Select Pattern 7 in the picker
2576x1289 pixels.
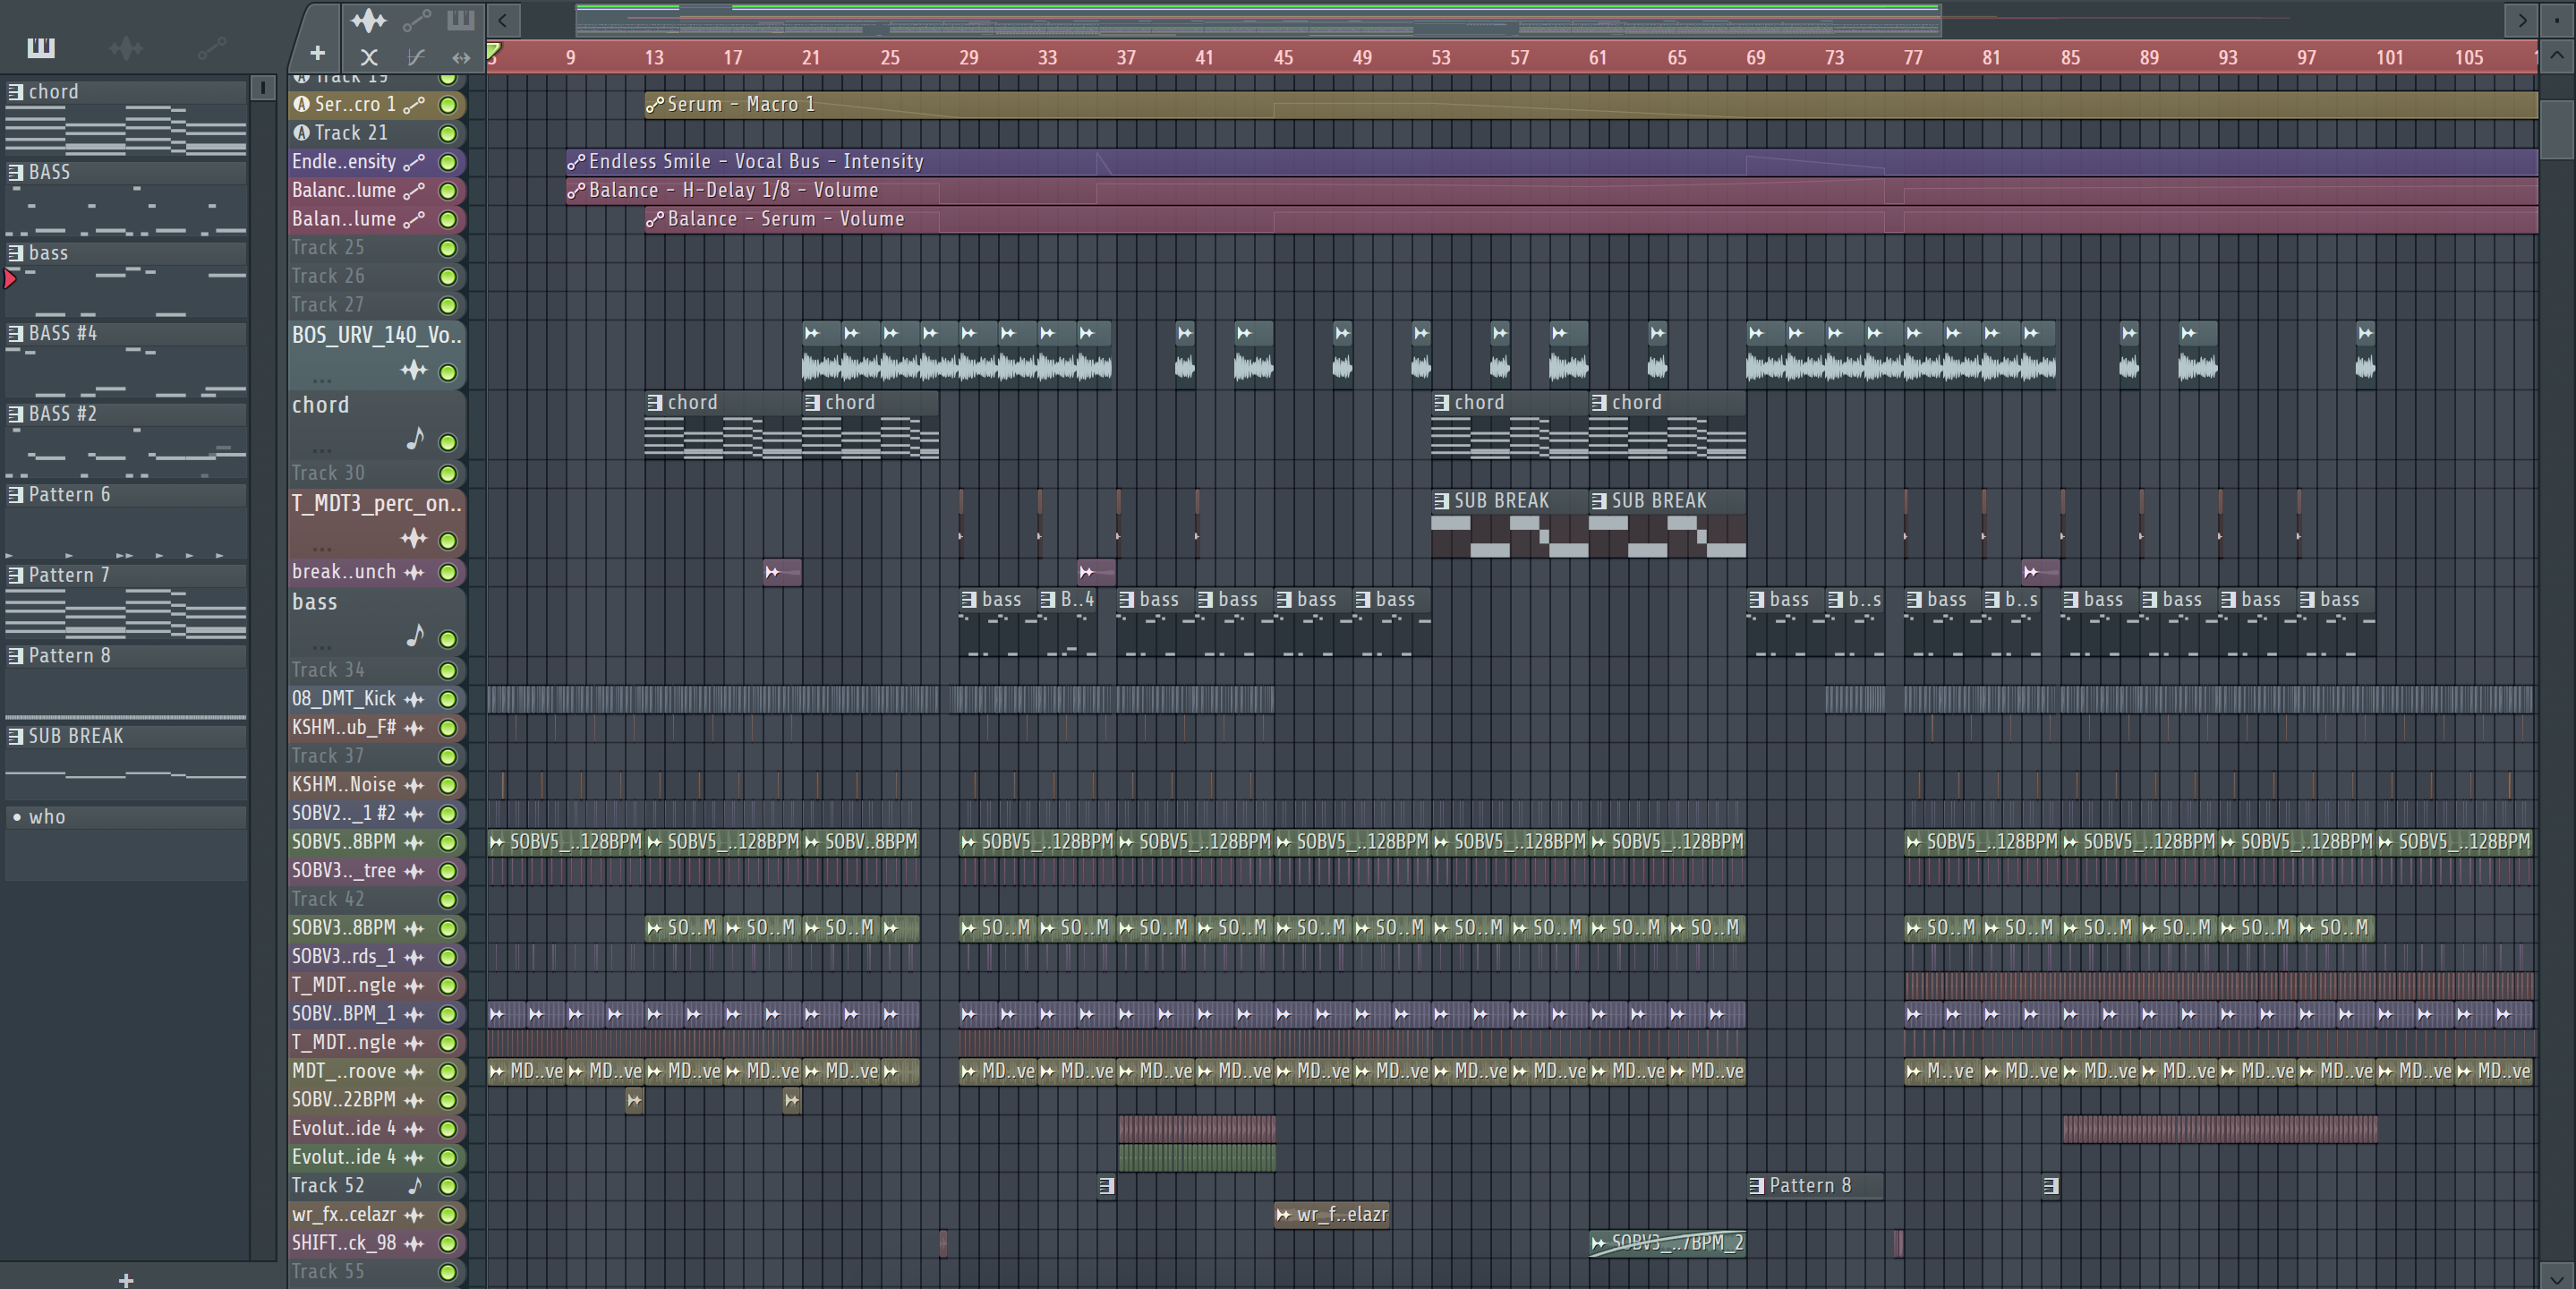click(x=126, y=603)
